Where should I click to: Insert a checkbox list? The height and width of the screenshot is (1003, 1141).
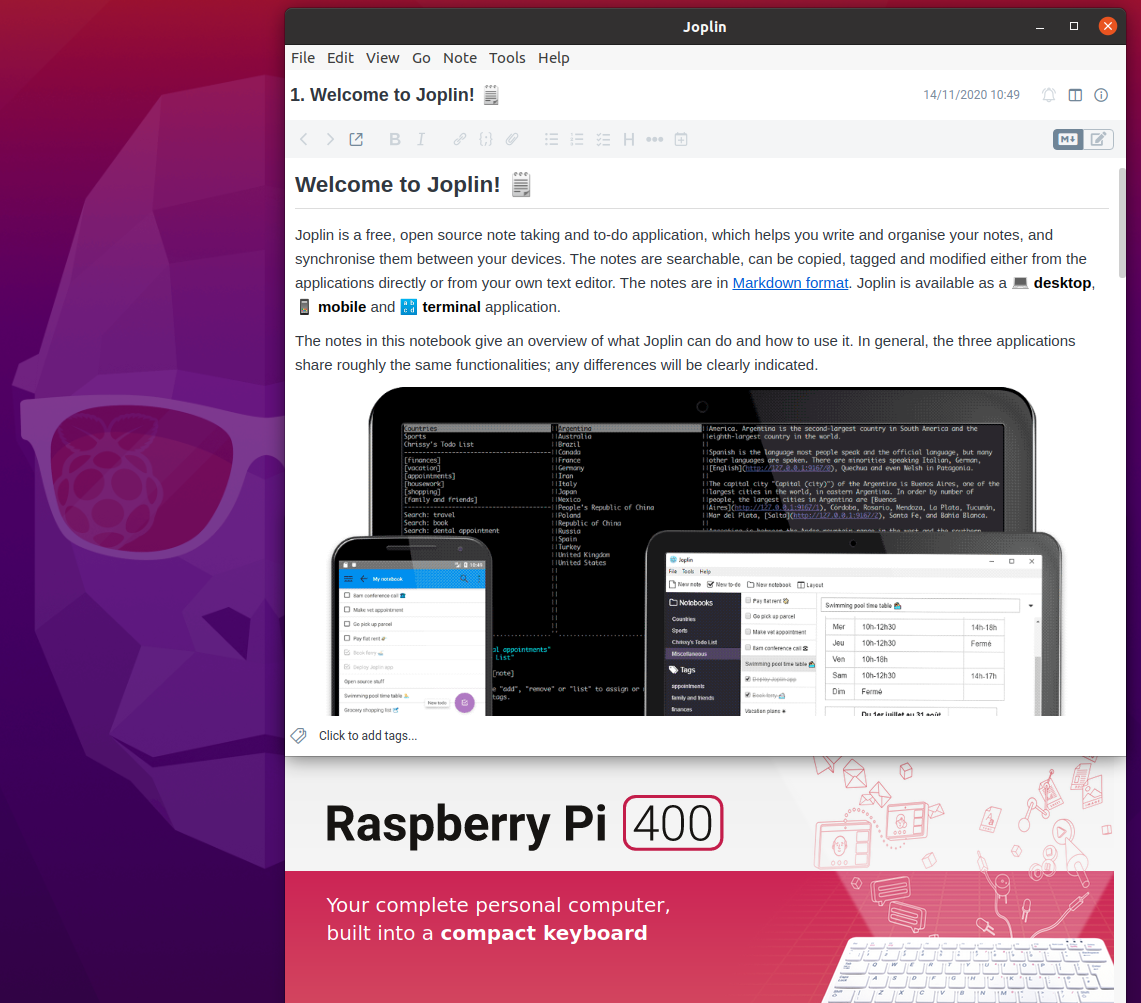click(x=603, y=139)
